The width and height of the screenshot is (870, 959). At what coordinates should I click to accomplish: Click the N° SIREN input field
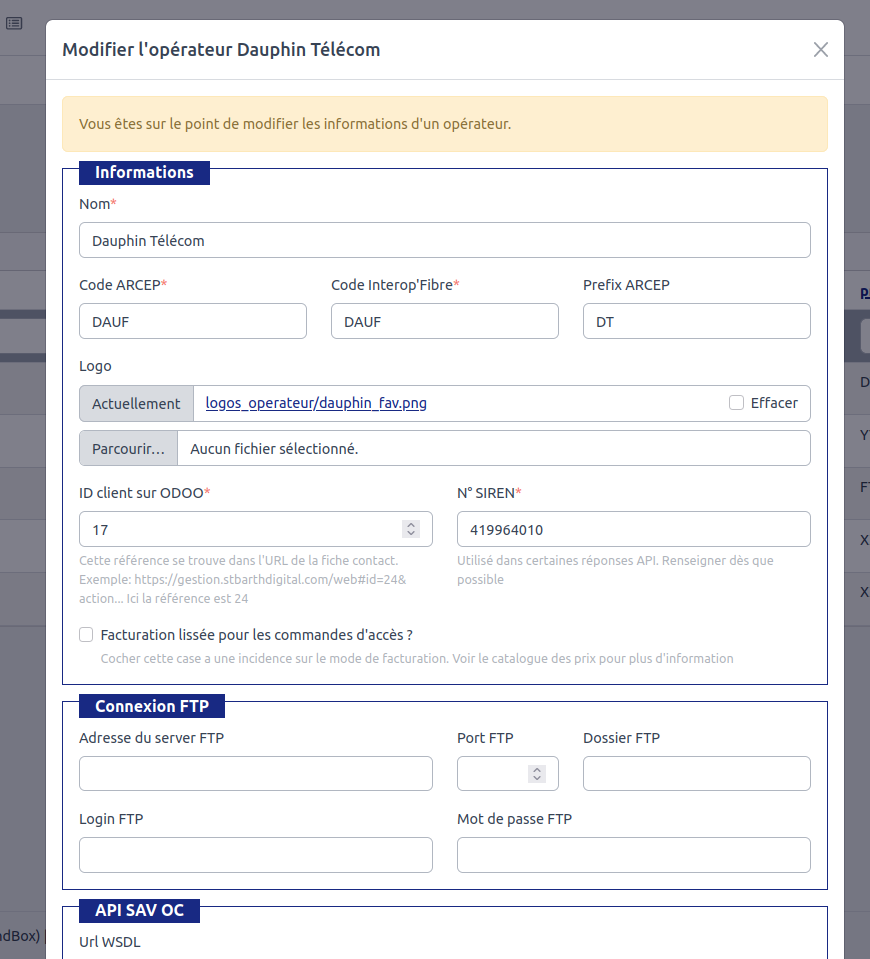[633, 529]
